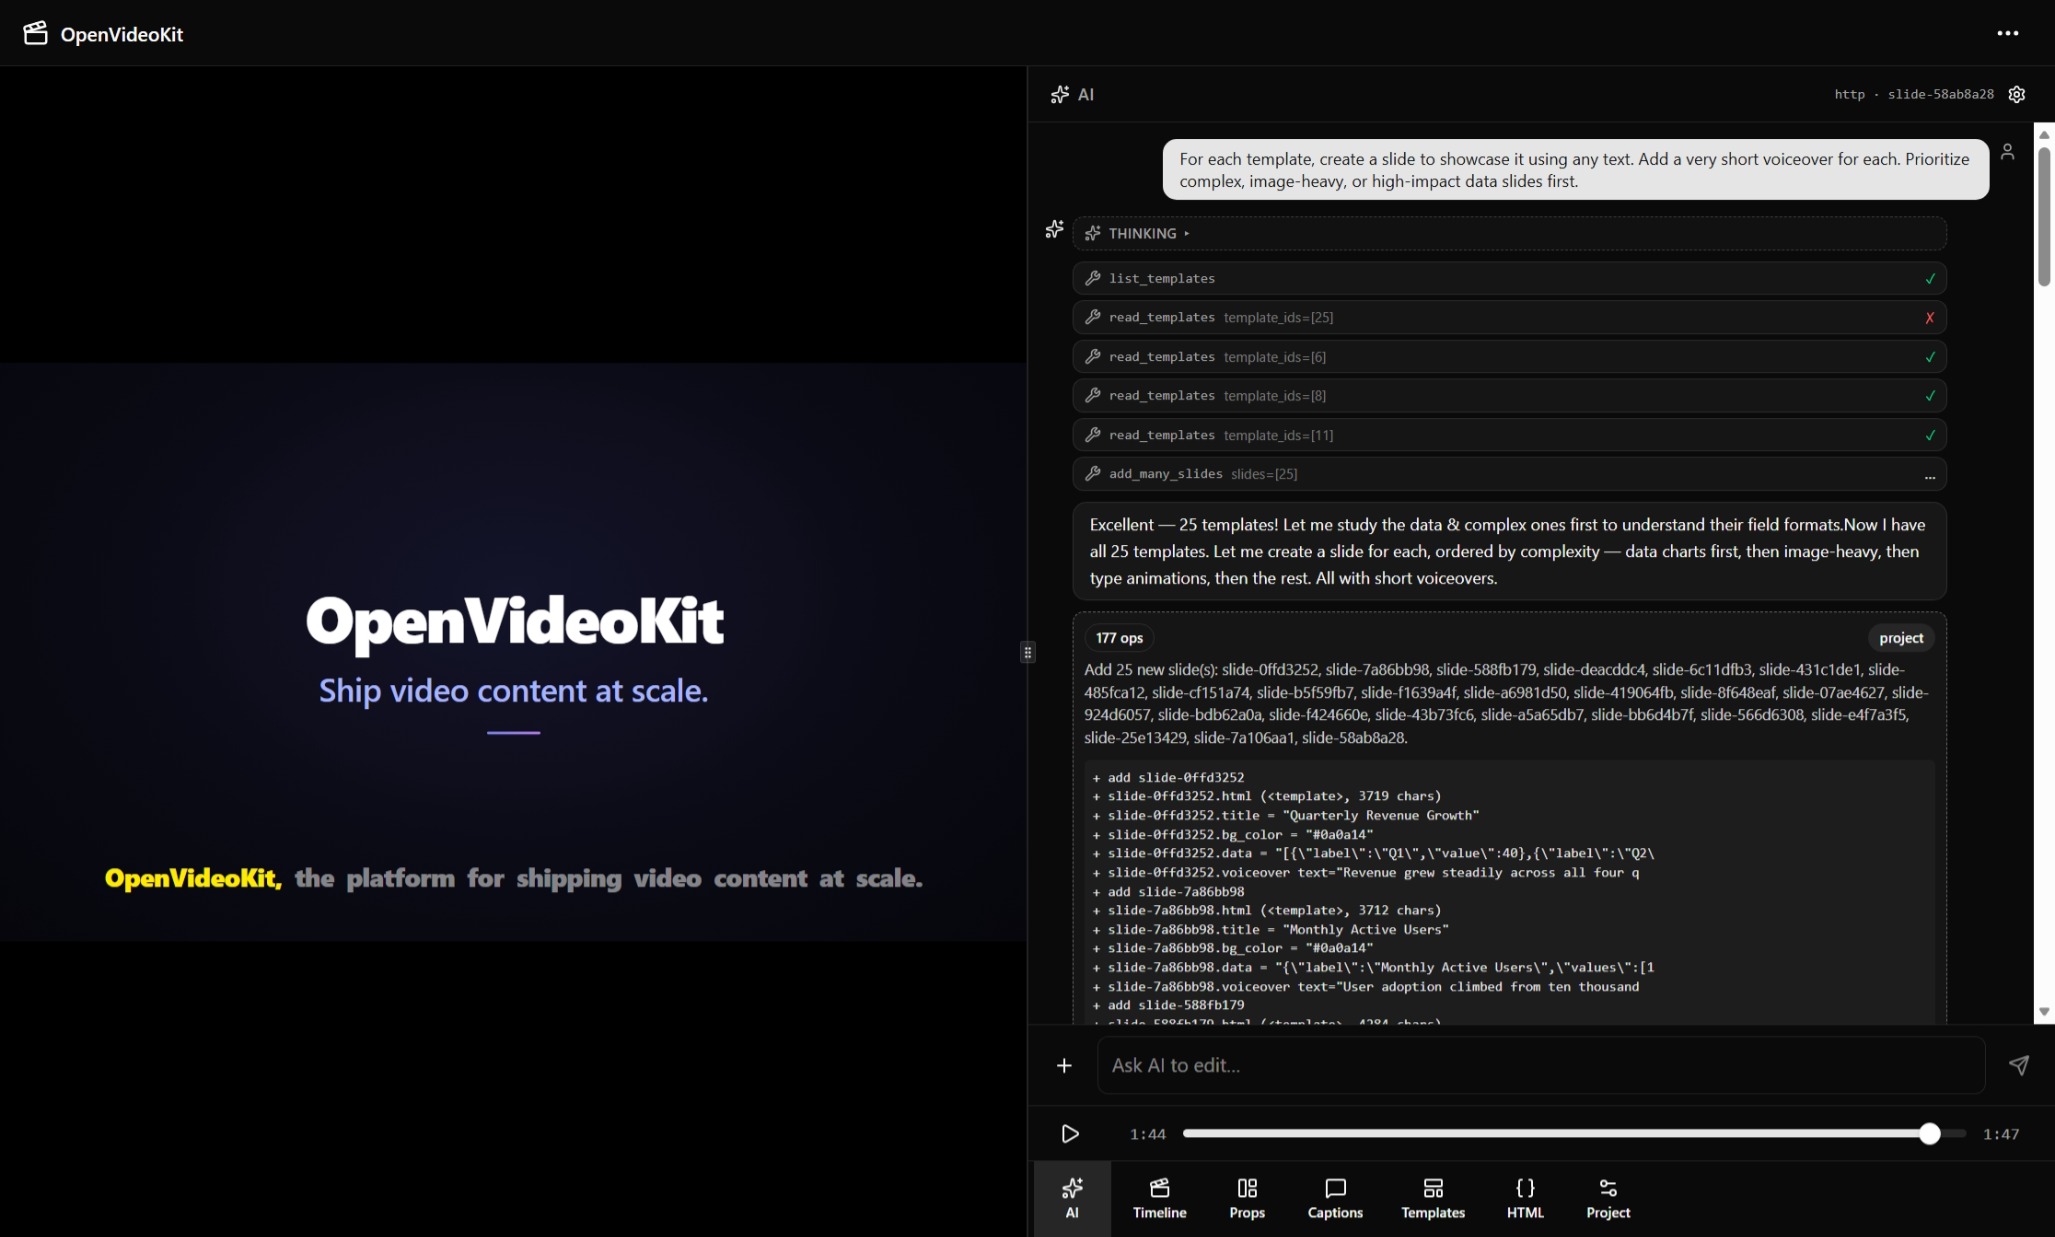Click the red X failure status icon
Image resolution: width=2055 pixels, height=1237 pixels.
1929,318
